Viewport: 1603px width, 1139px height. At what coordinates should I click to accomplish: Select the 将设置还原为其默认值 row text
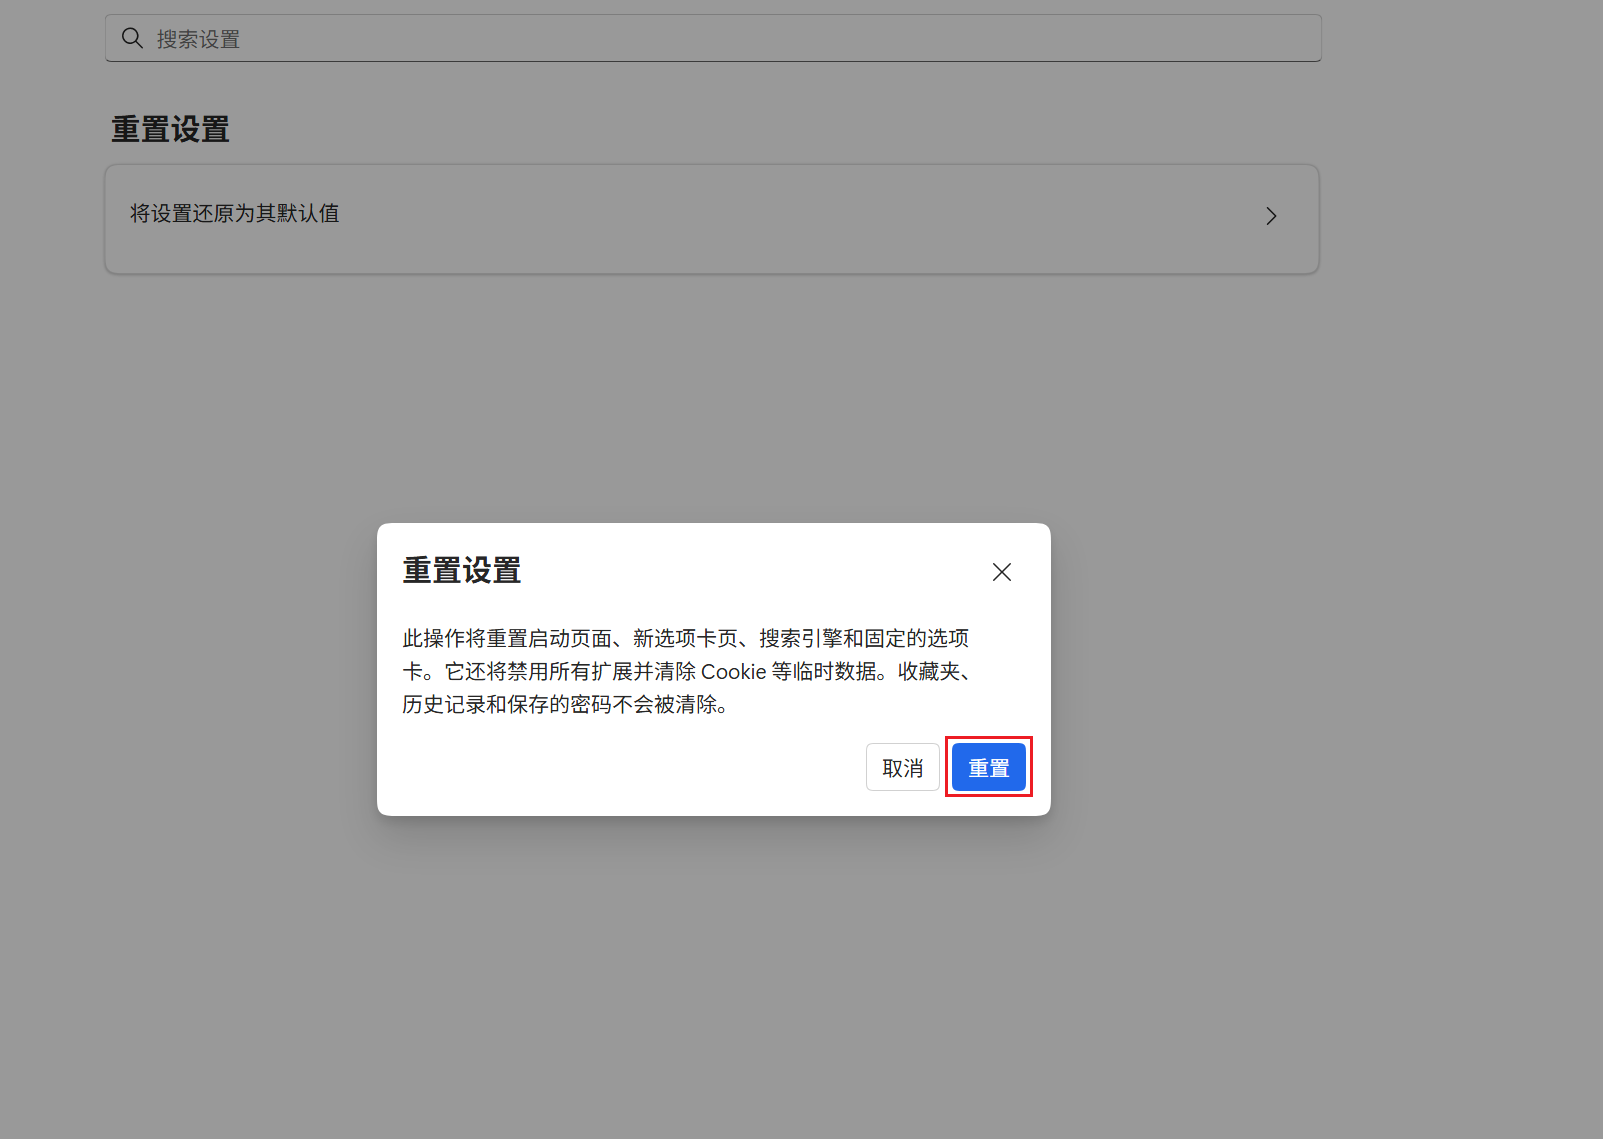(235, 213)
